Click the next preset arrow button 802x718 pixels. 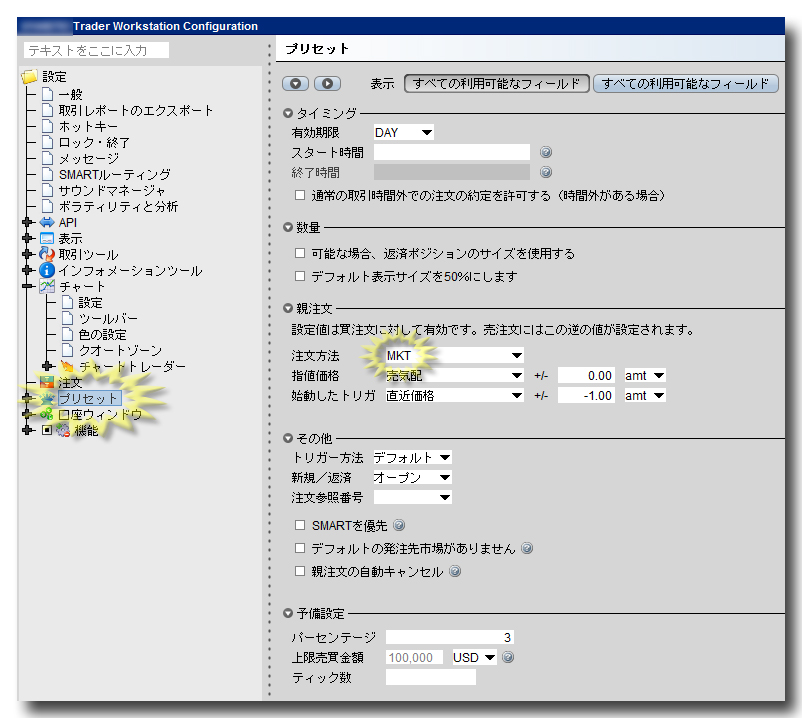[327, 83]
